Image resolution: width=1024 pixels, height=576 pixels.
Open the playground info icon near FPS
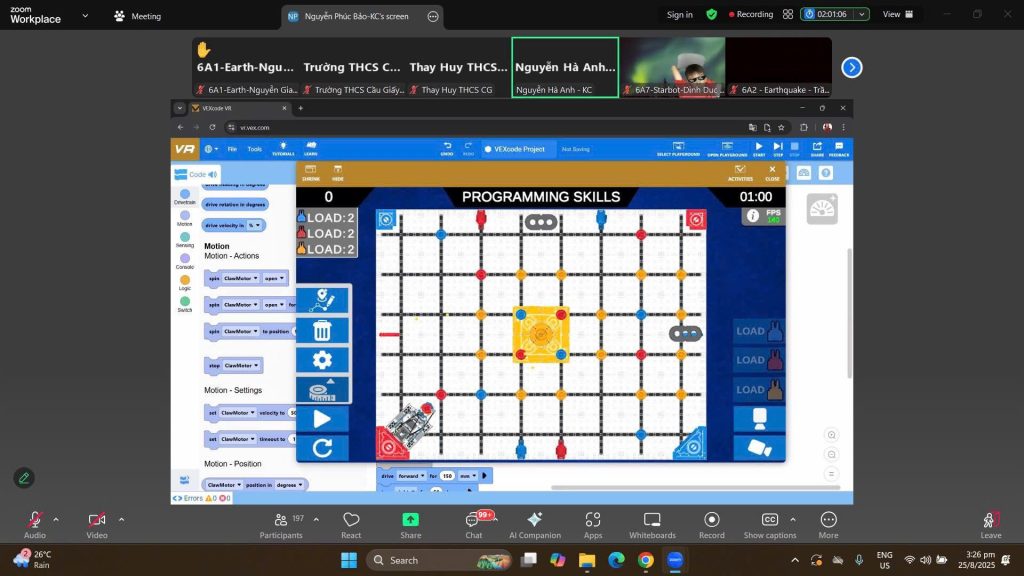coord(753,216)
